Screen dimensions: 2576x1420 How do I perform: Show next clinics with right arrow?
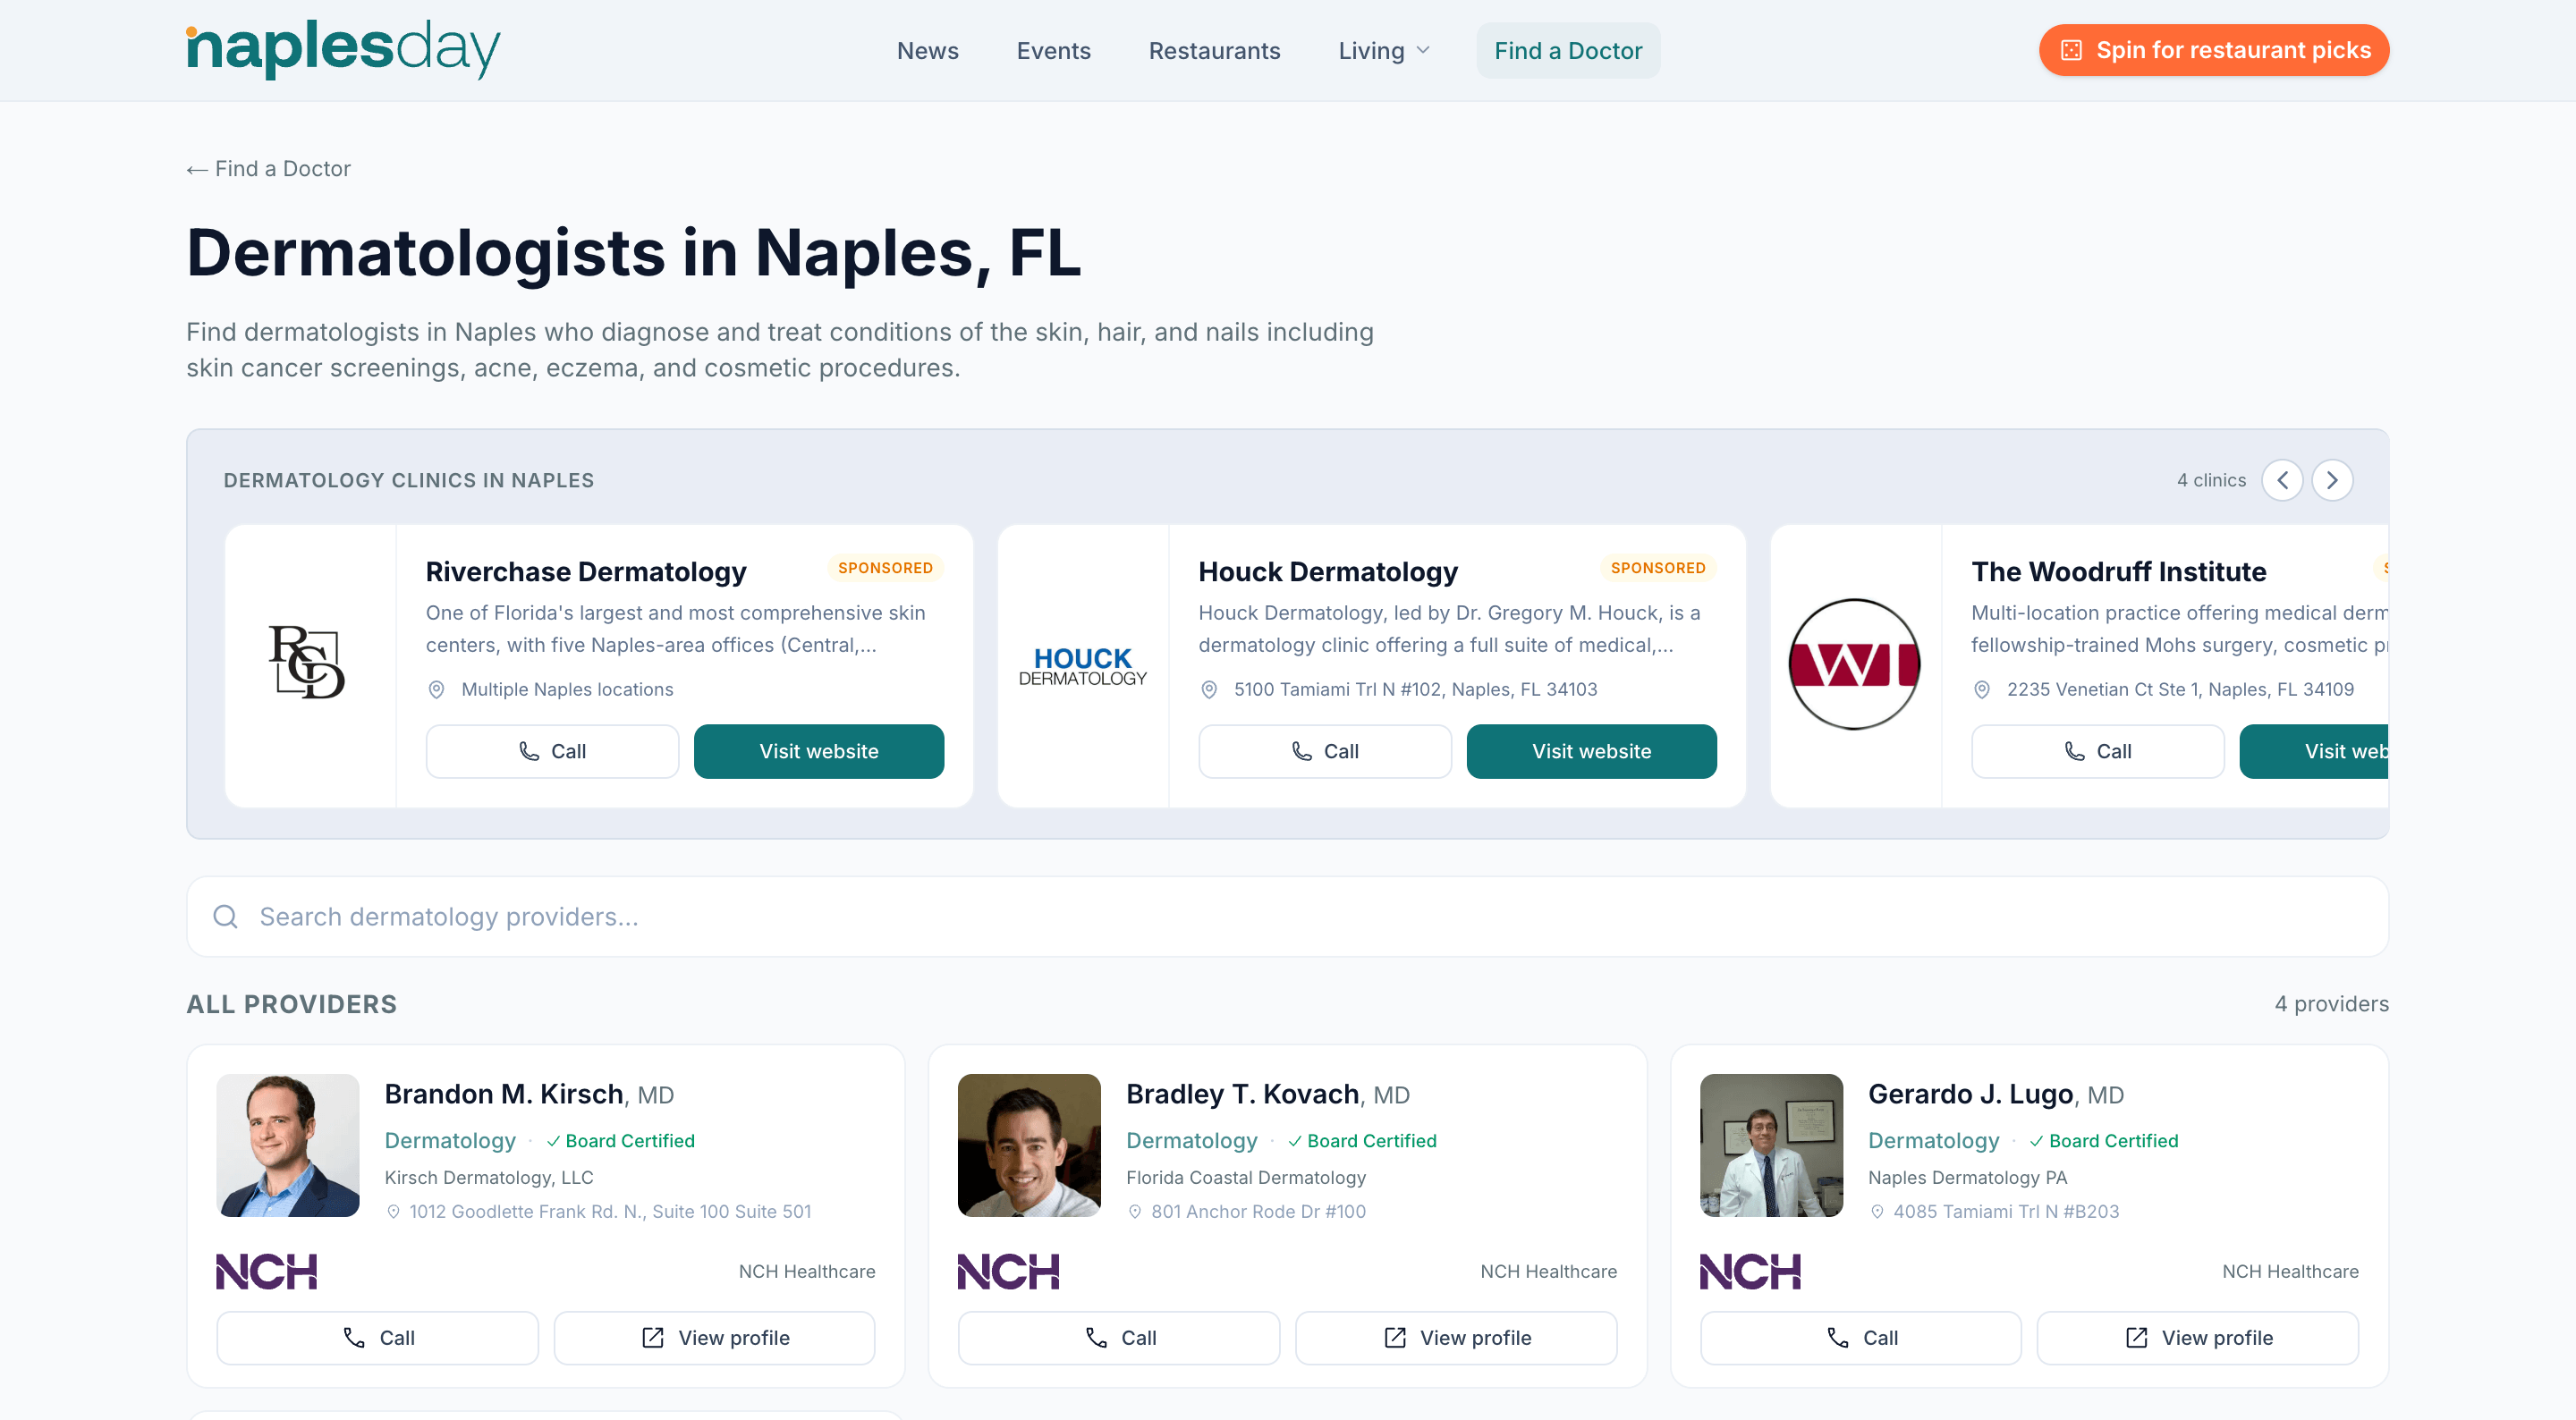coord(2332,480)
